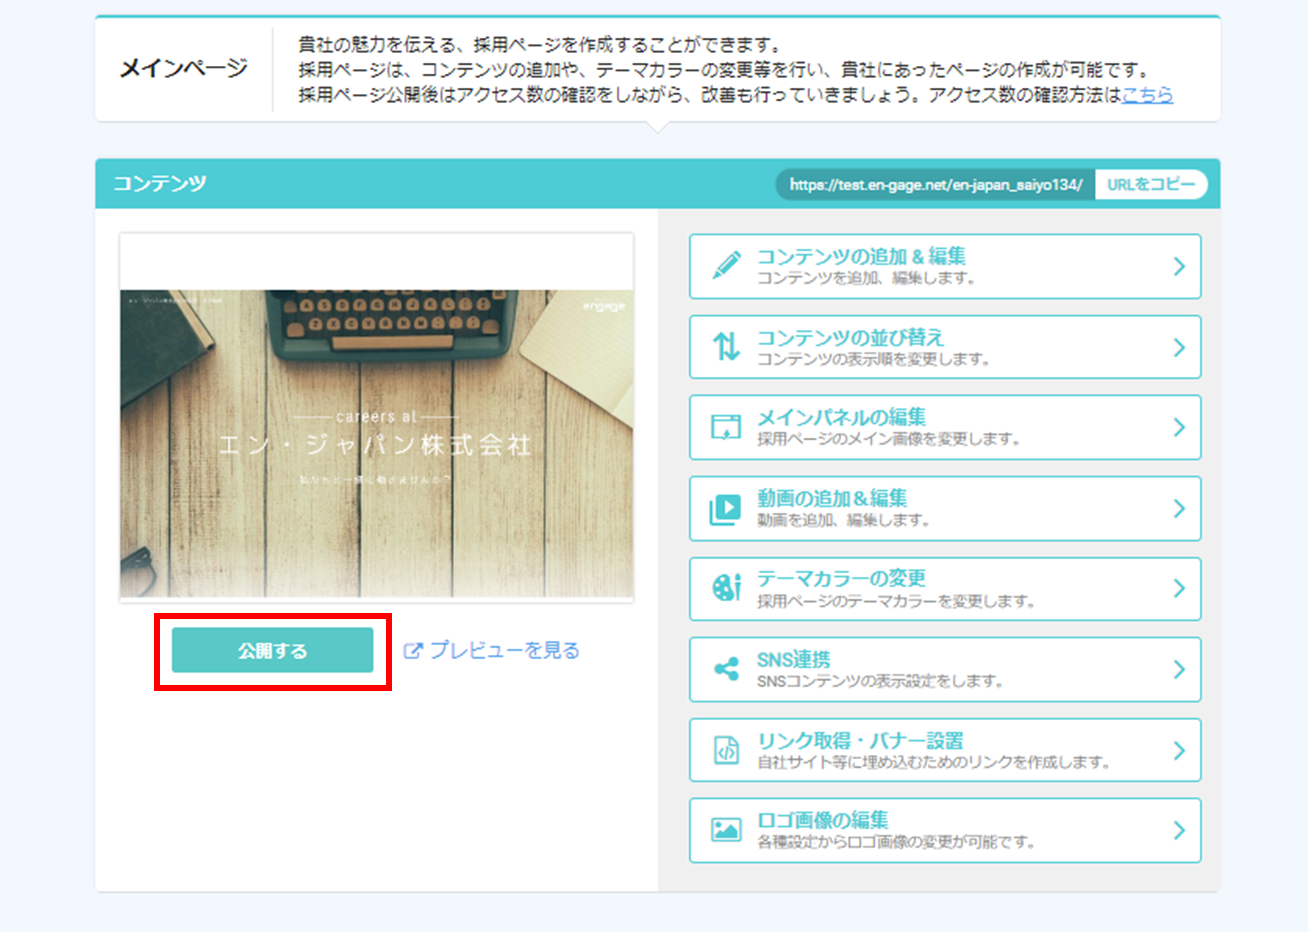Open the プレビューを見る preview link
This screenshot has height=932, width=1308.
click(x=504, y=651)
